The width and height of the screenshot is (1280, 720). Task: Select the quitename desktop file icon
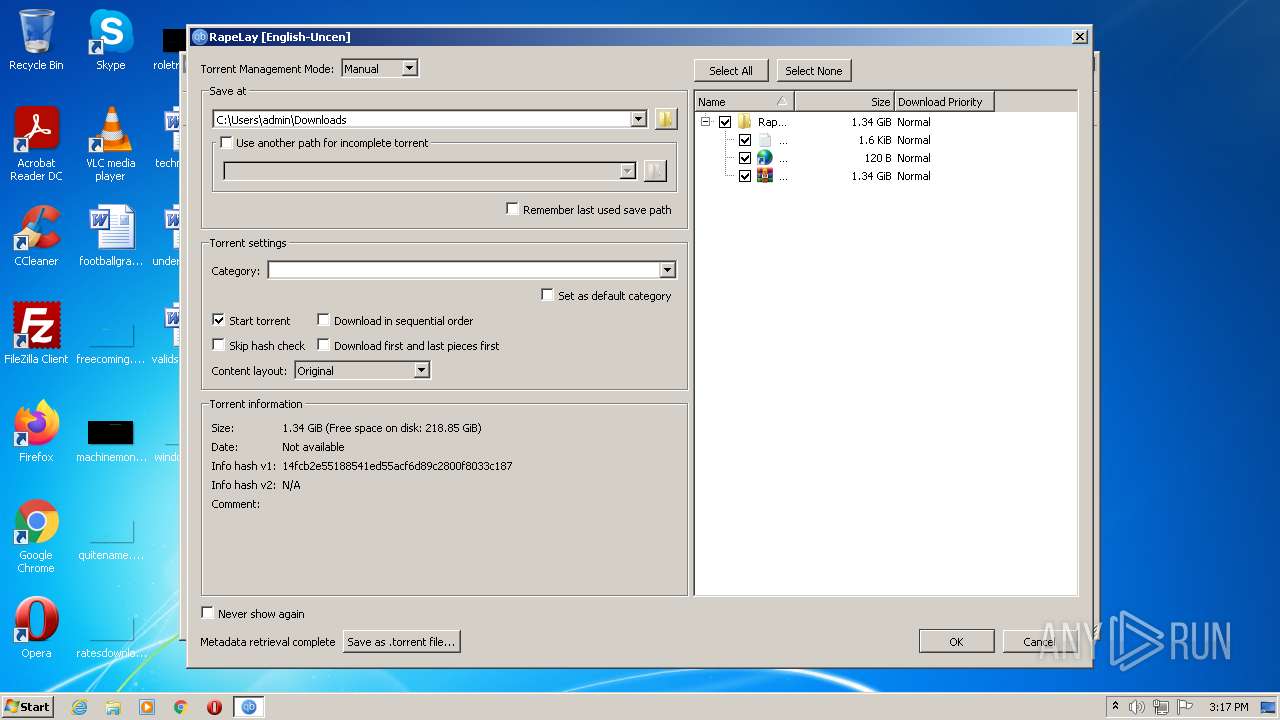[110, 539]
